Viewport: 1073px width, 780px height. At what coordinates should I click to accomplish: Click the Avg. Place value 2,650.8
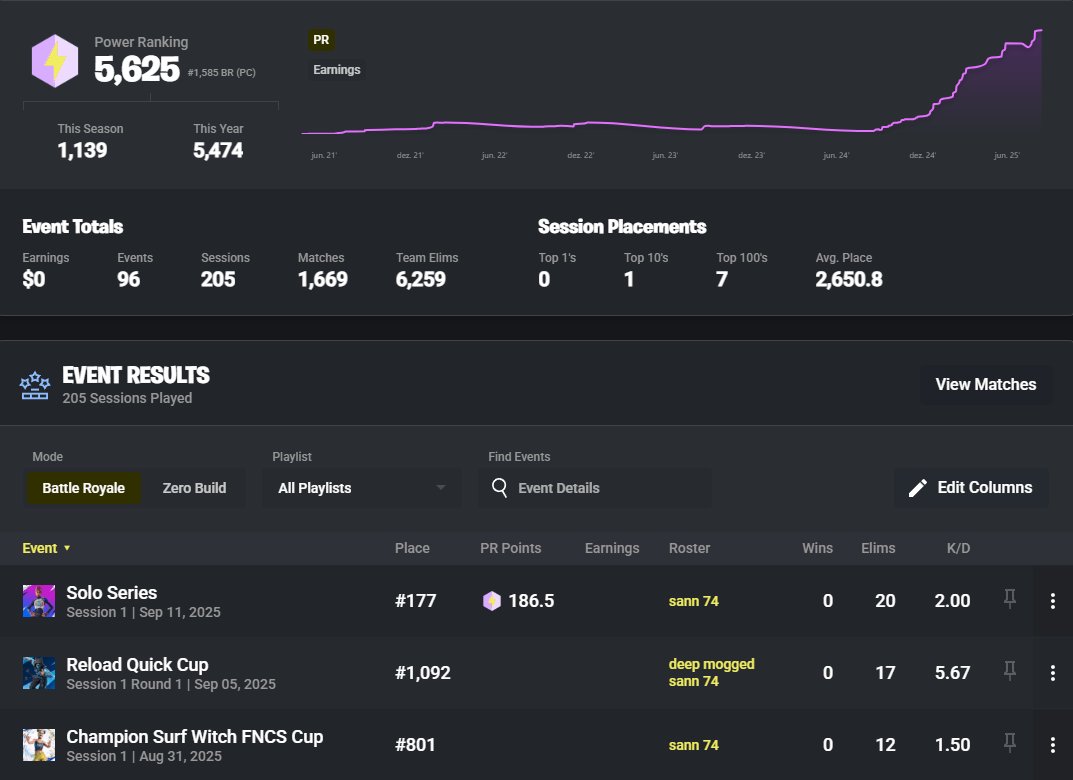pyautogui.click(x=849, y=279)
